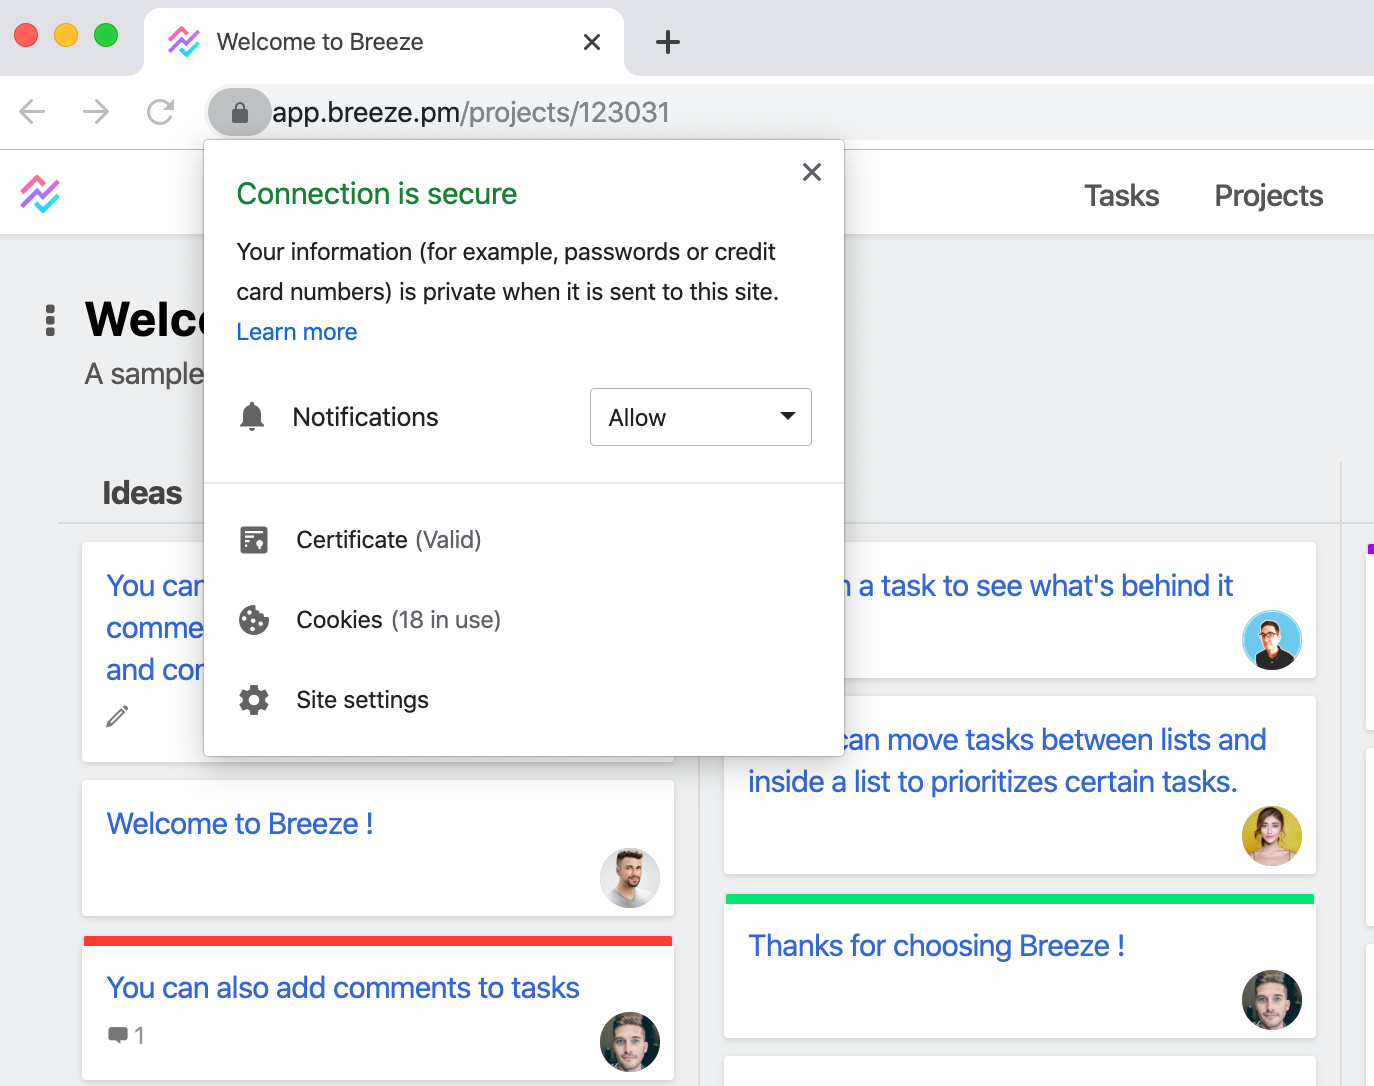
Task: Click the certificate icon
Action: click(x=254, y=540)
